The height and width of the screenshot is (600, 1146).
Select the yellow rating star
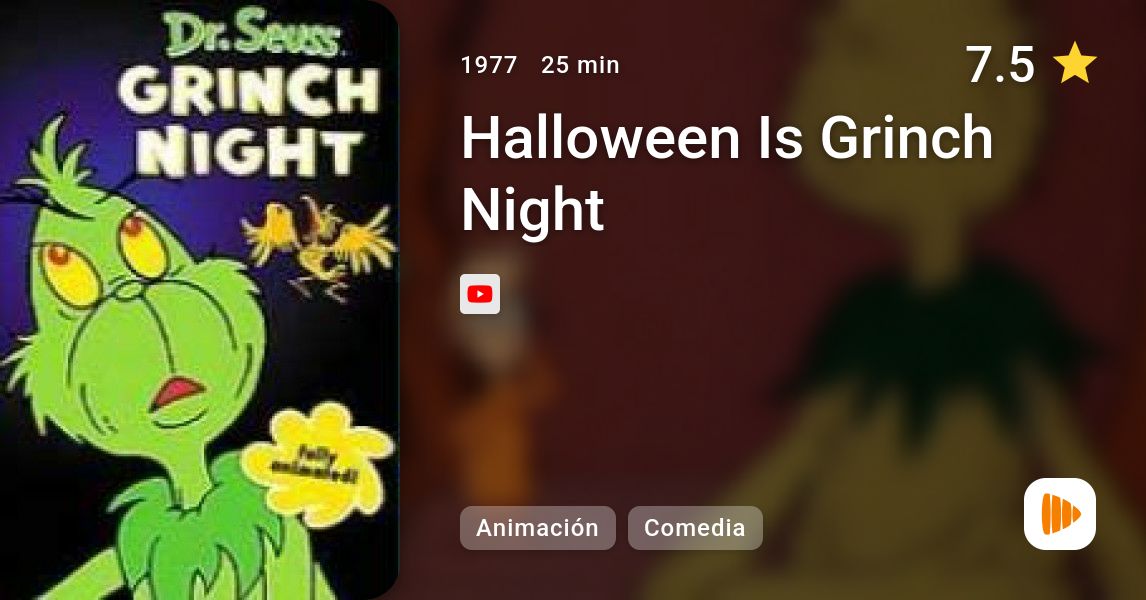click(1075, 64)
